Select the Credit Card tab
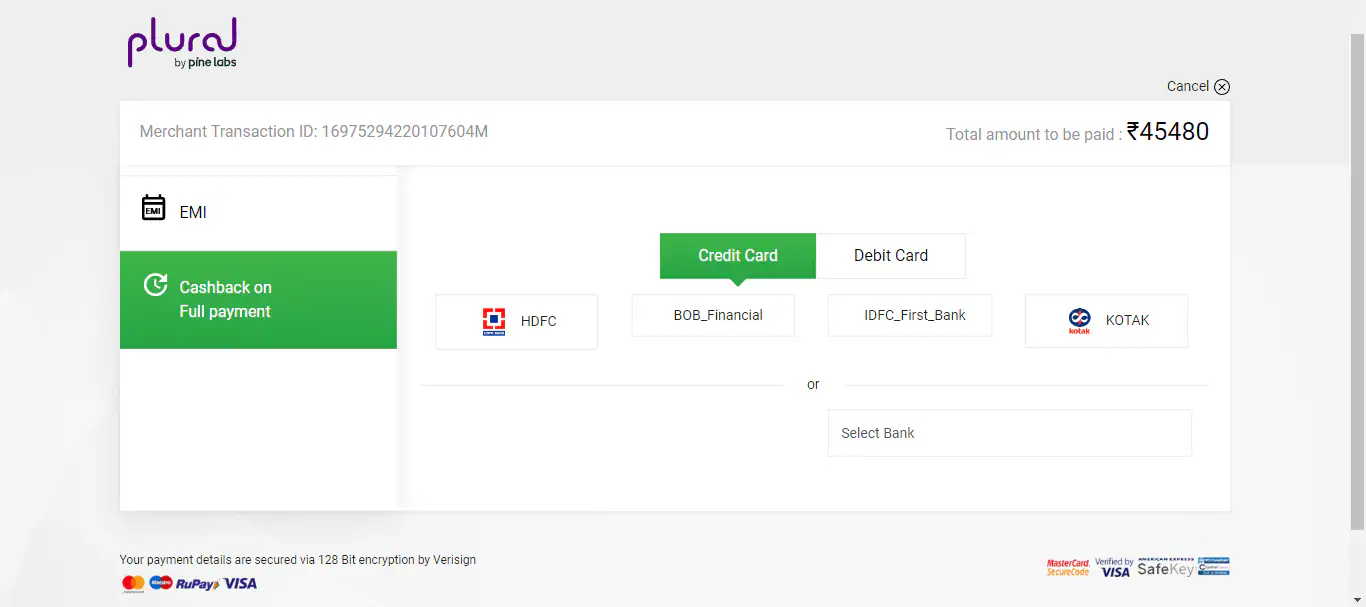1366x607 pixels. [x=738, y=256]
